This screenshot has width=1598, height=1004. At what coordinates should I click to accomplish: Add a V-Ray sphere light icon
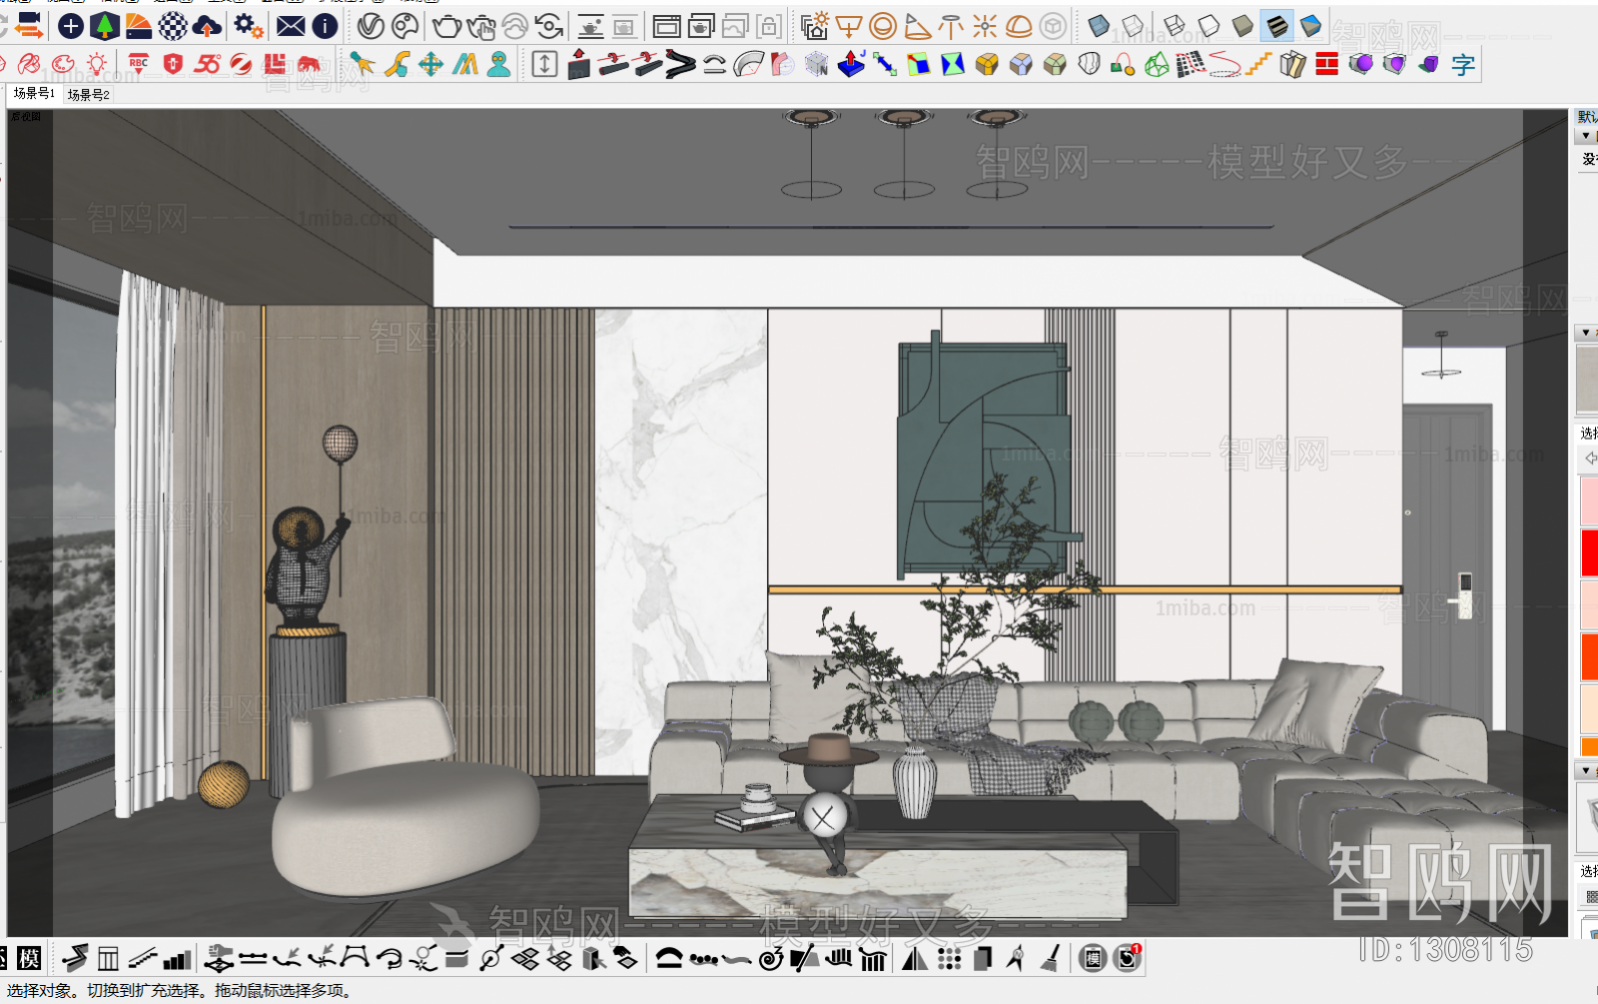click(x=883, y=26)
